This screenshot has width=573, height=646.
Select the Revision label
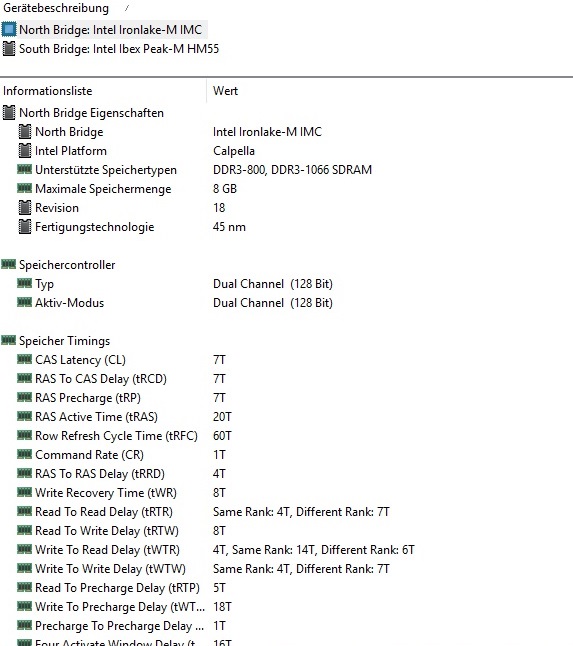(57, 208)
